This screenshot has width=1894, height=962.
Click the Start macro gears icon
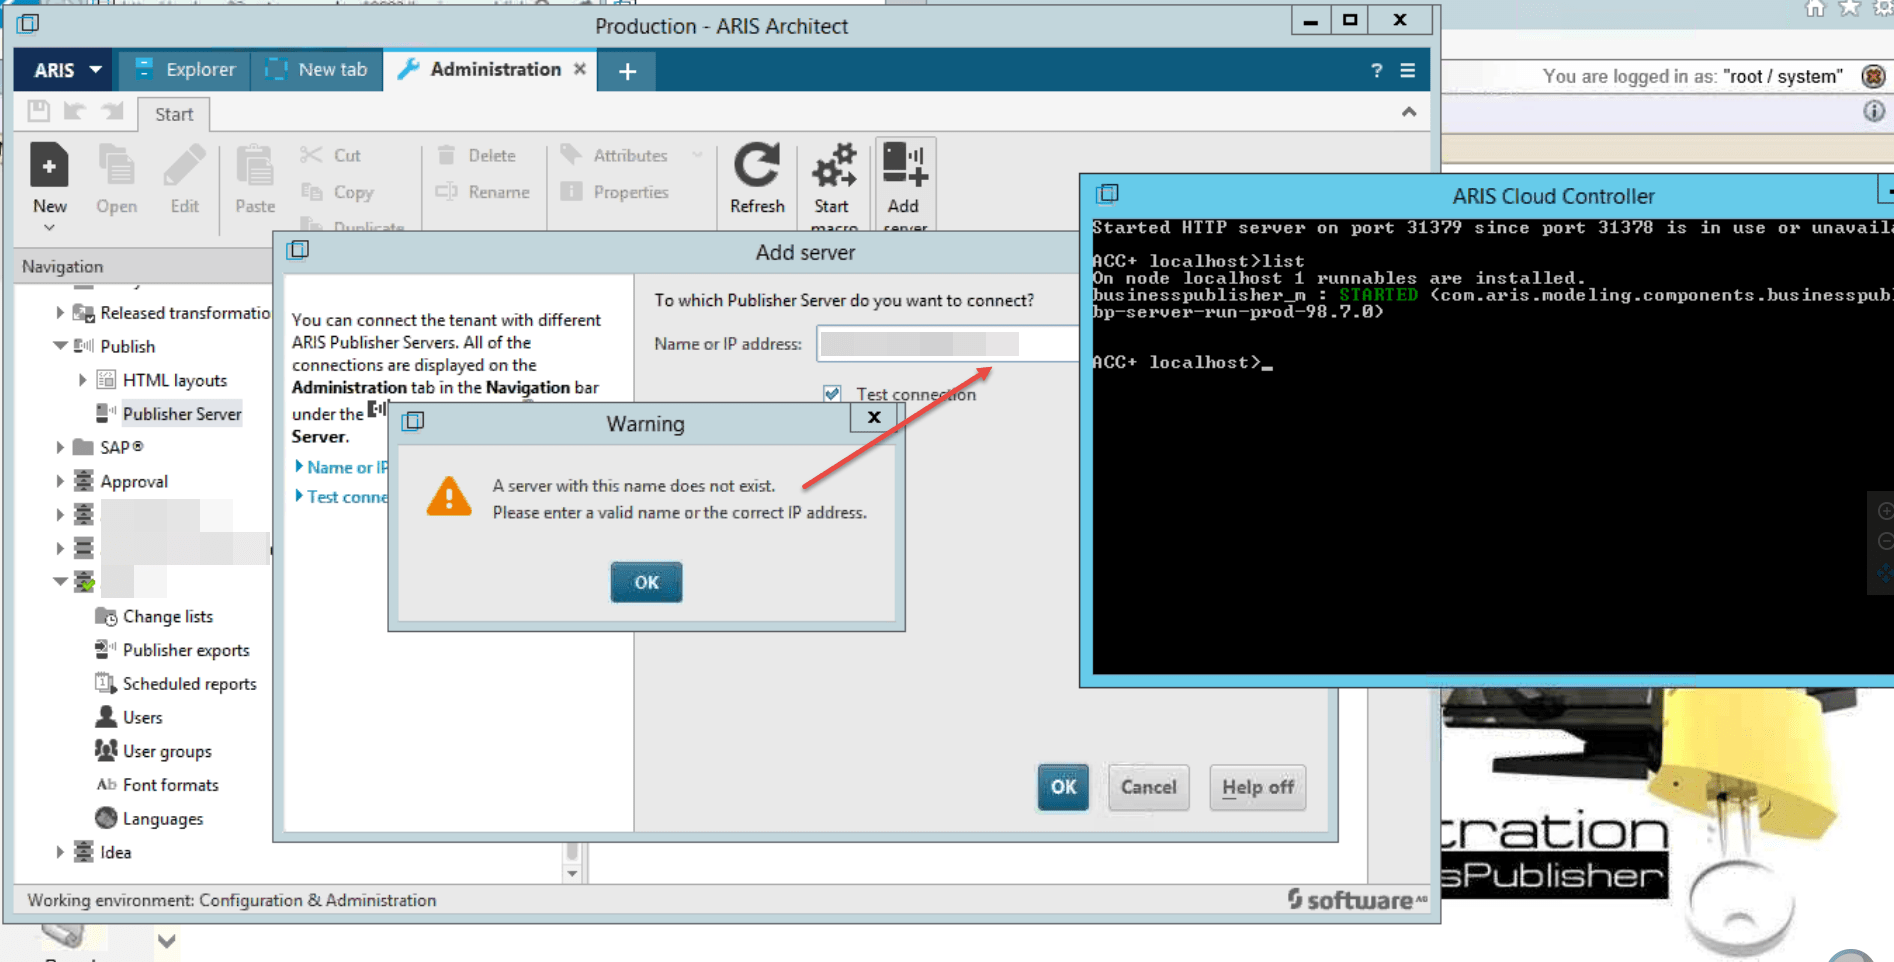(x=834, y=165)
